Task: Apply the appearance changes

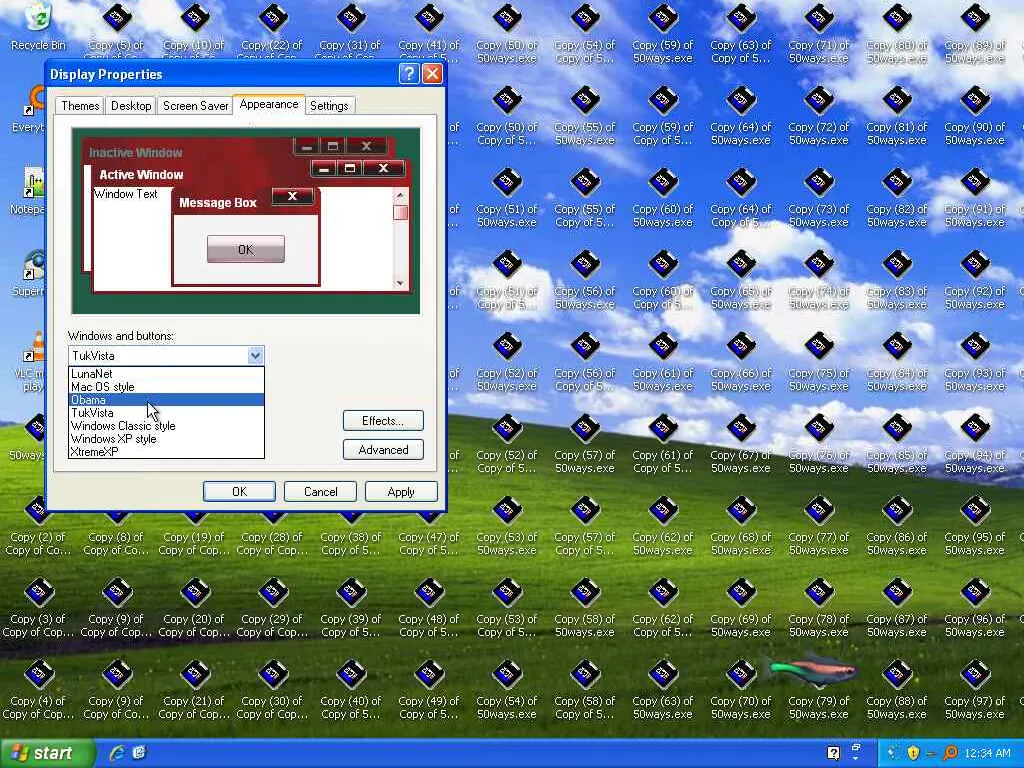Action: 401,491
